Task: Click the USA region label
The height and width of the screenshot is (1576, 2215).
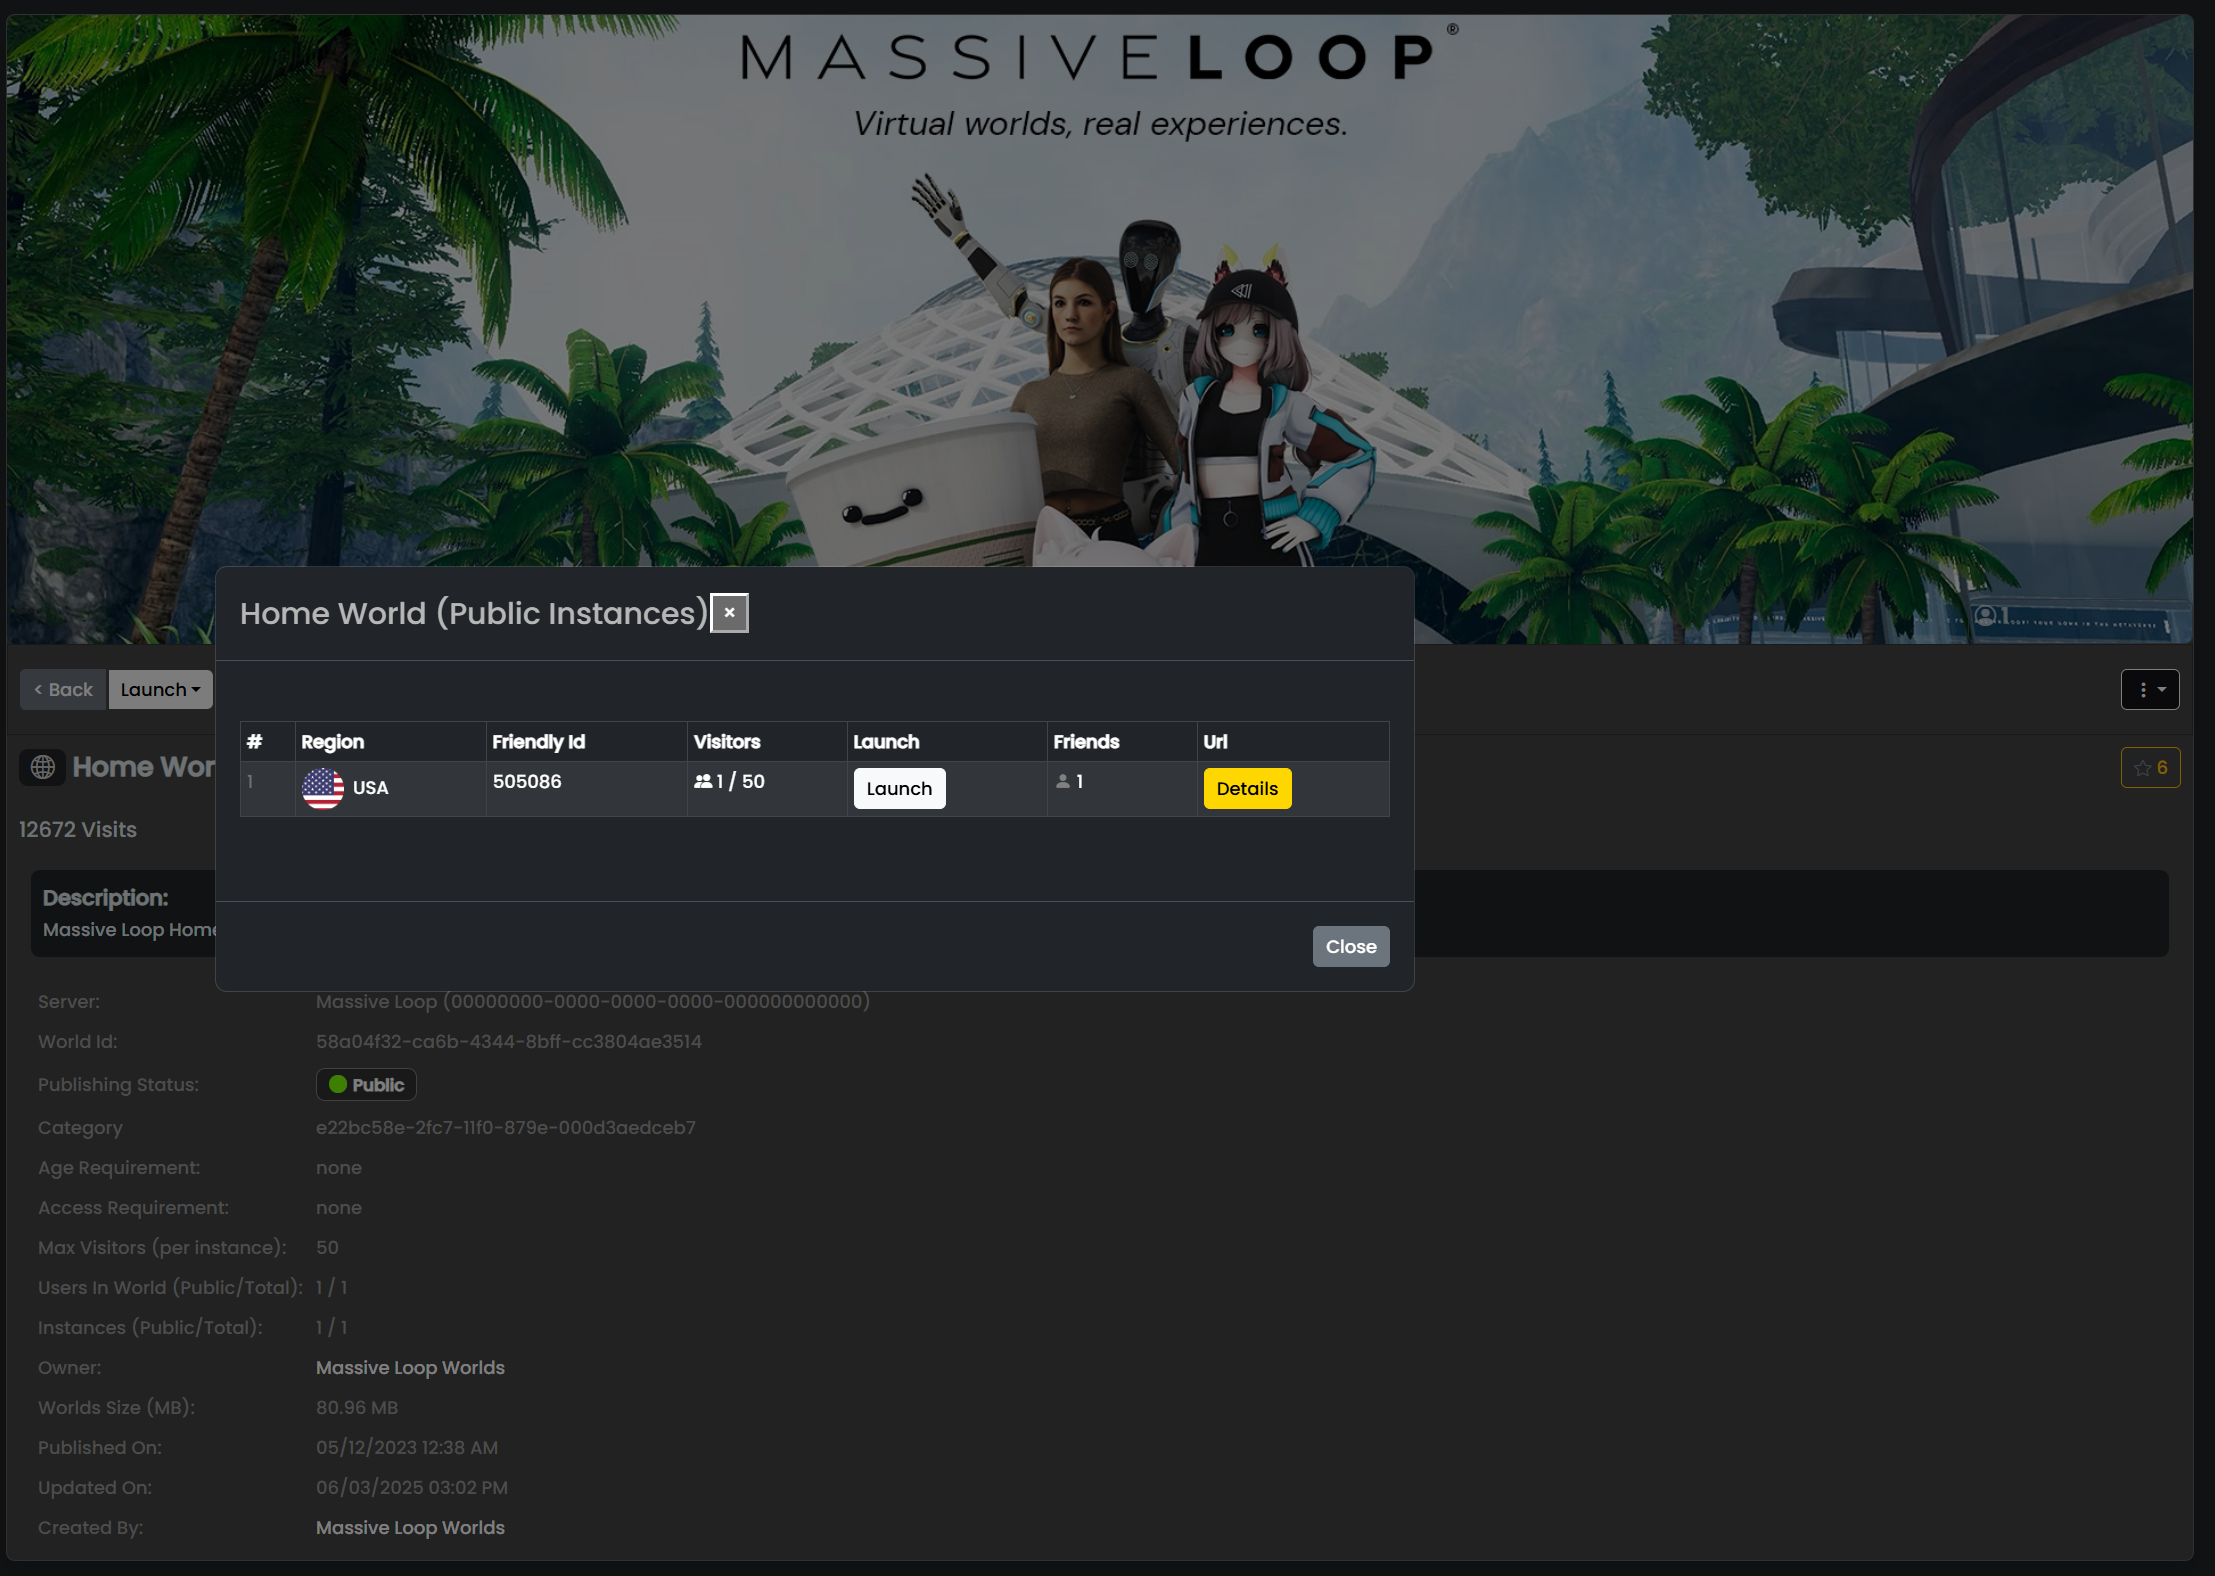Action: pyautogui.click(x=370, y=788)
